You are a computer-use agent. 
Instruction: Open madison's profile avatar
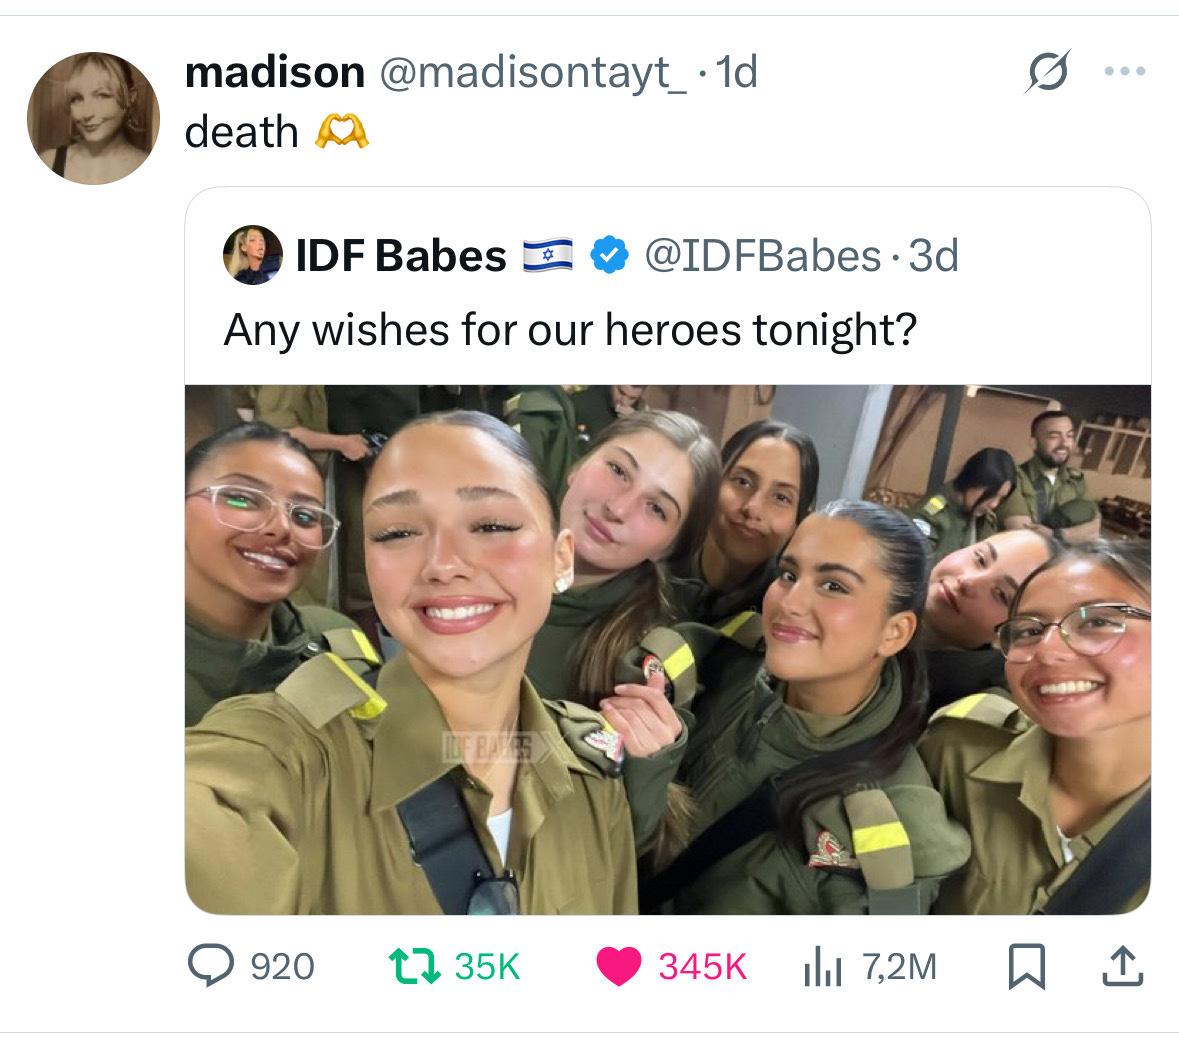click(93, 118)
